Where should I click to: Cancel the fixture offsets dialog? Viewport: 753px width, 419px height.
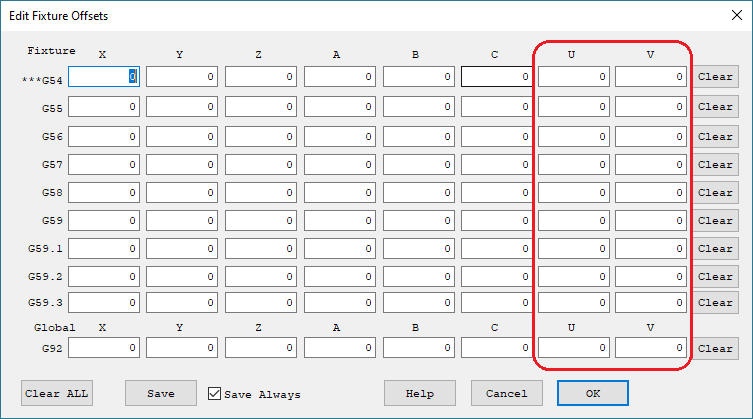(x=506, y=393)
